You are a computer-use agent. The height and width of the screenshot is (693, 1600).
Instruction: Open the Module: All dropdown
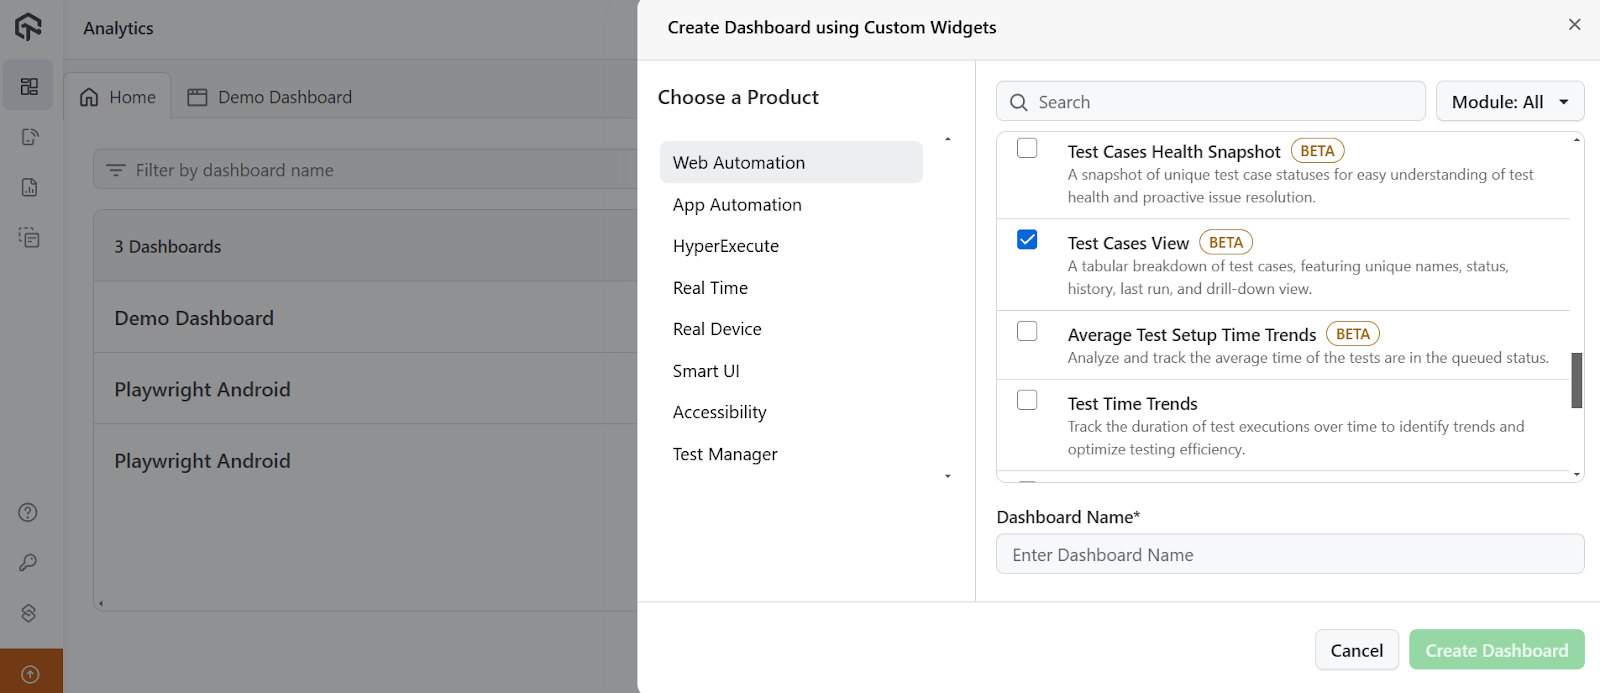pyautogui.click(x=1510, y=101)
